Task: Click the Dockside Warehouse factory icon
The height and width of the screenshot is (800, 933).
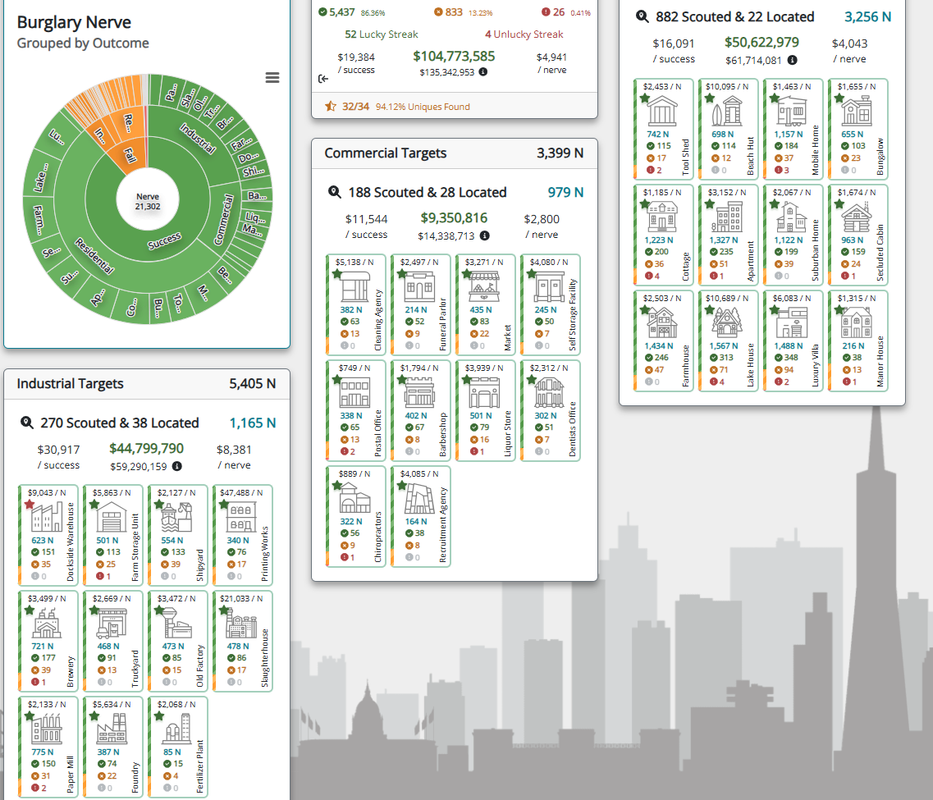Action: coord(47,517)
